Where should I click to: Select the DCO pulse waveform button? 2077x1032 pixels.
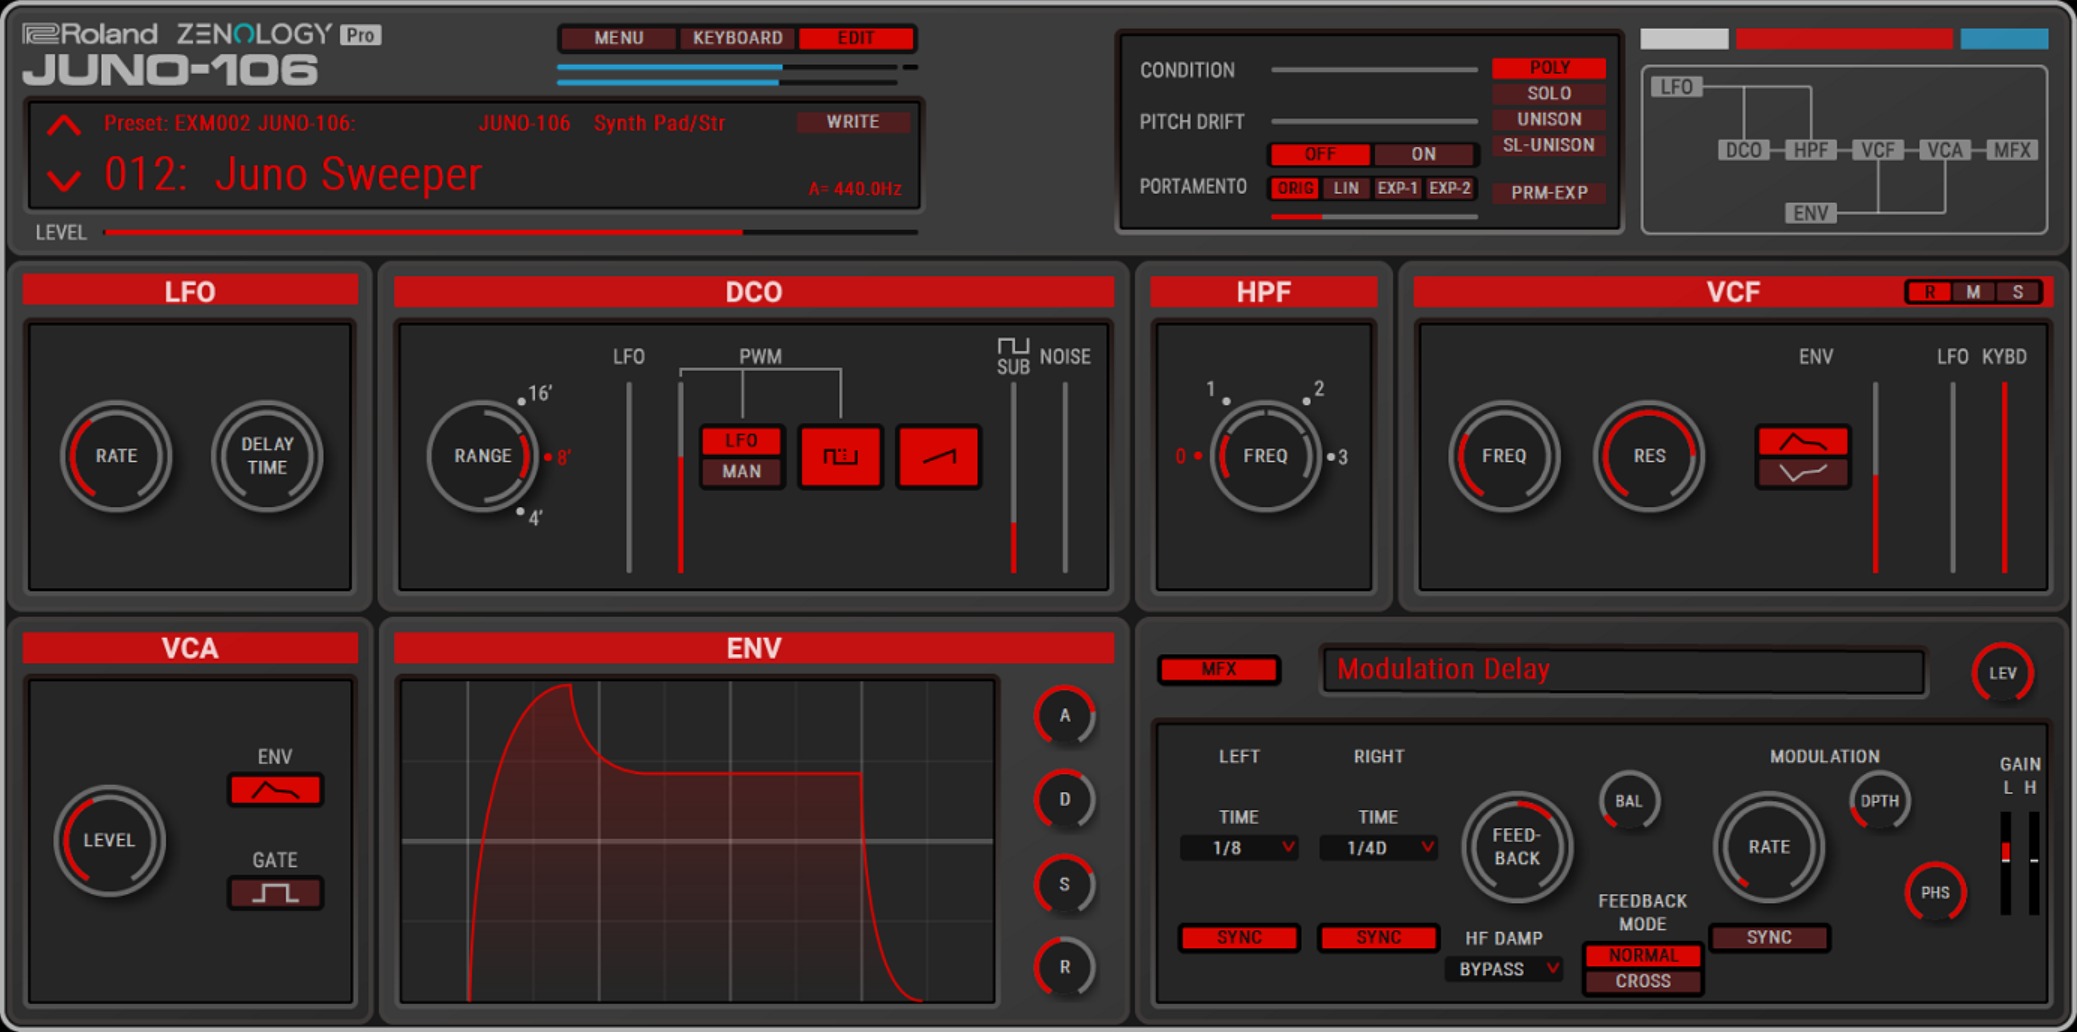click(840, 456)
